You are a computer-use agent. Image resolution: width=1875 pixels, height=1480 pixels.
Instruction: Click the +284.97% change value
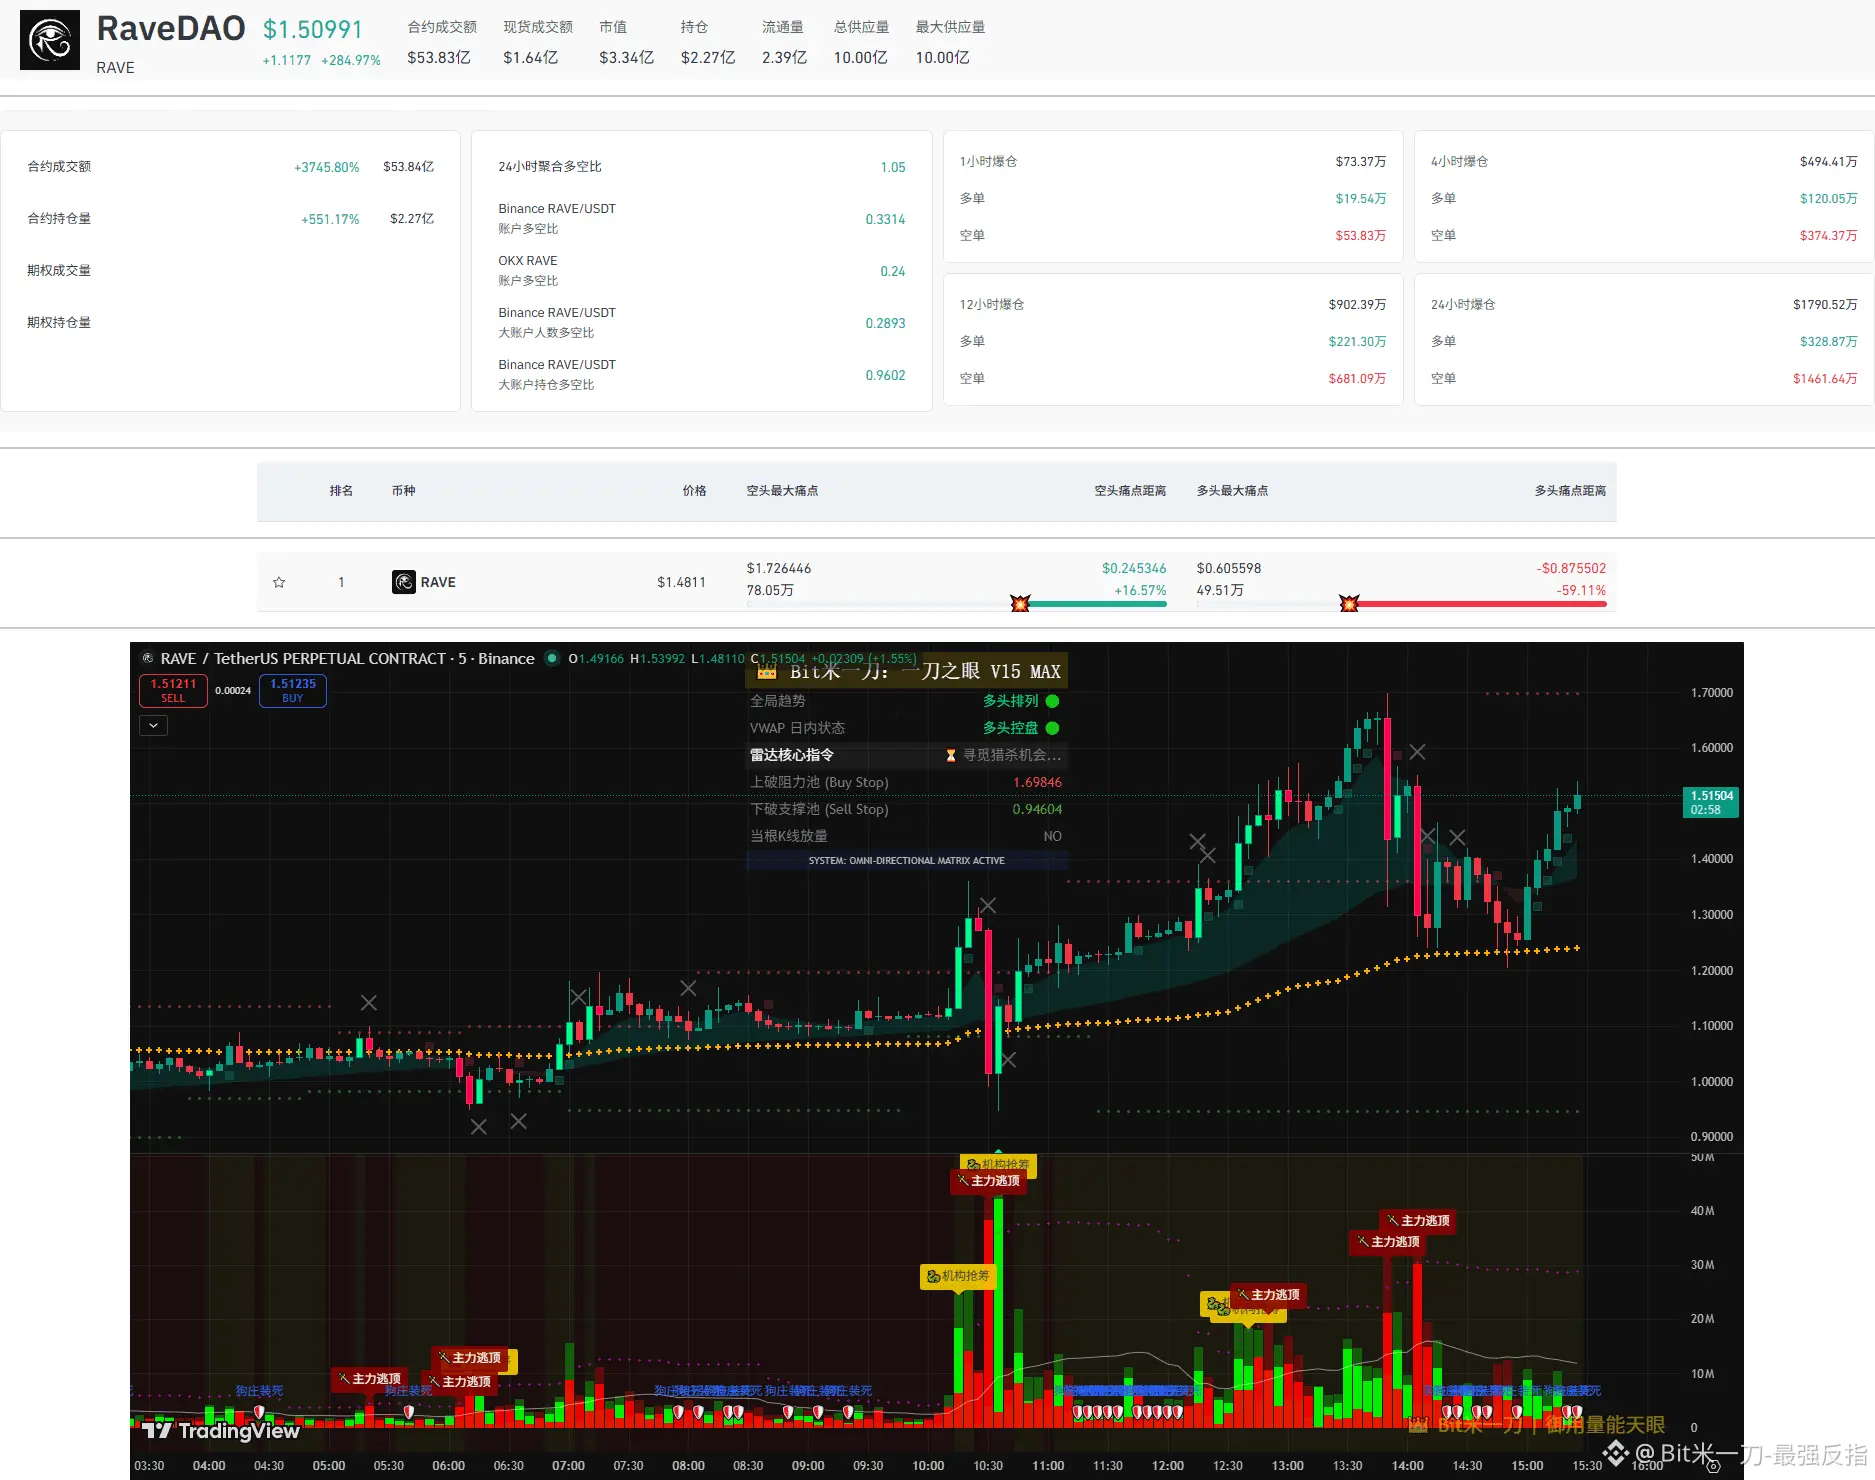pos(351,60)
